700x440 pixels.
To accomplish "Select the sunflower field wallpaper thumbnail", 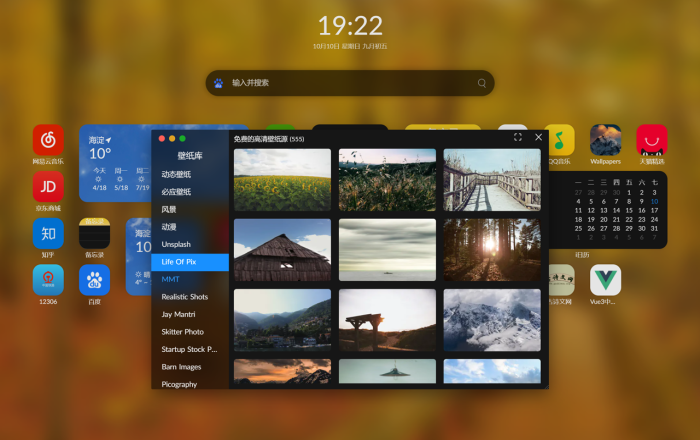I will click(x=283, y=180).
